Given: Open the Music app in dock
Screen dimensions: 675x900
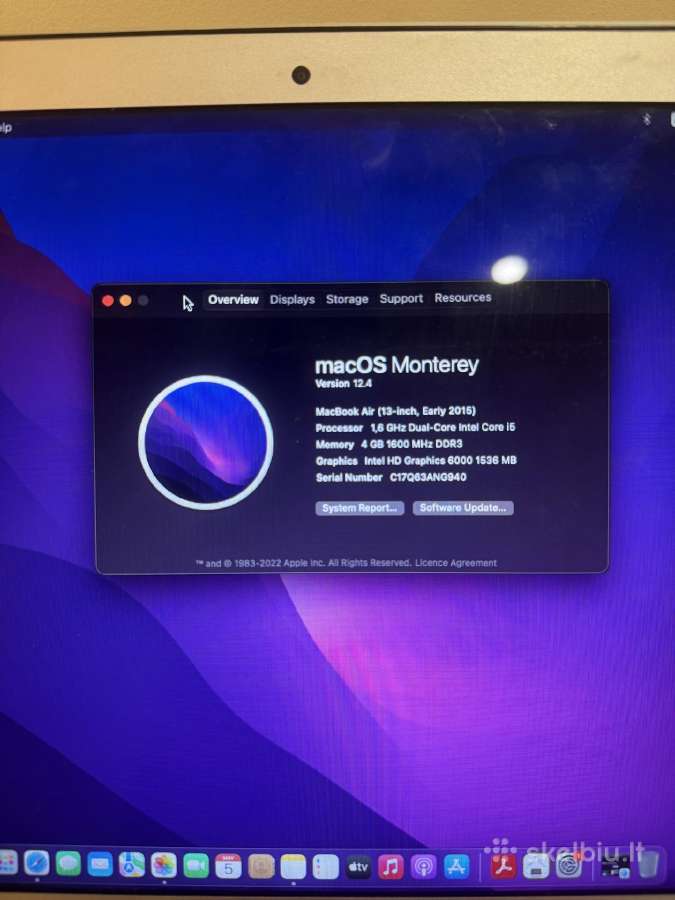Looking at the screenshot, I should coord(391,867).
